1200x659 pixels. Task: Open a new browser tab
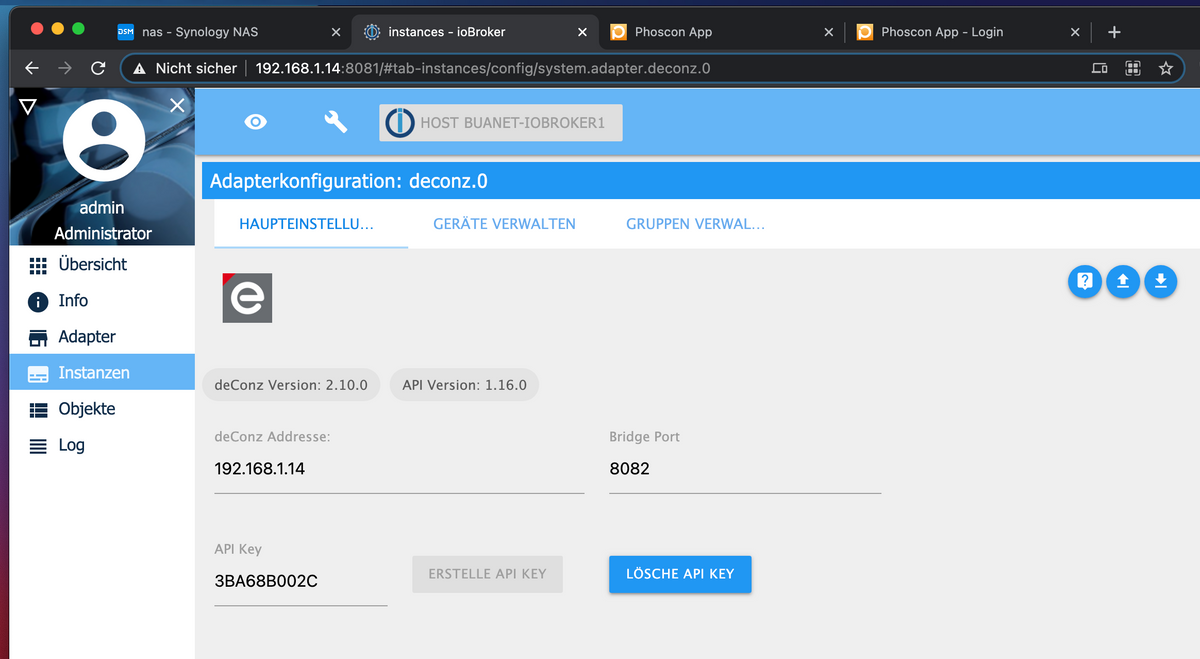(1115, 32)
